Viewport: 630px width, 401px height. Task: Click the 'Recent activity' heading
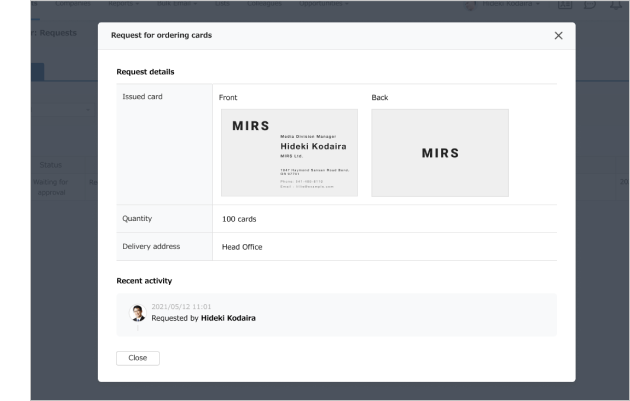(x=144, y=281)
